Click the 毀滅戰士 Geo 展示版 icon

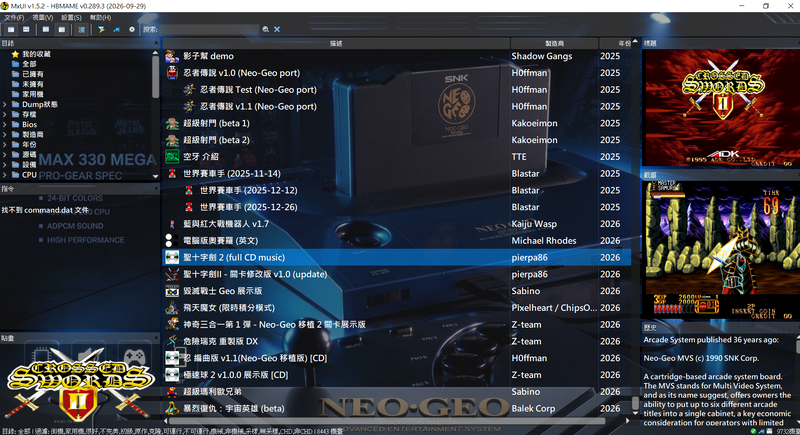172,291
